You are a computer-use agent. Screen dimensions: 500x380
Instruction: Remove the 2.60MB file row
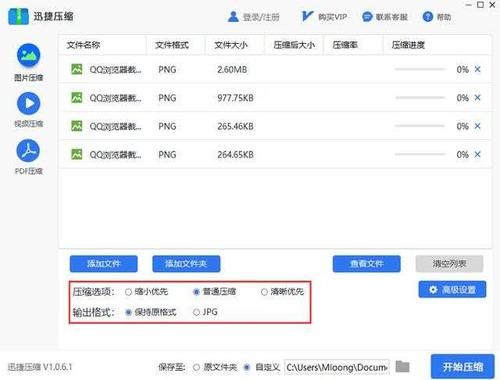click(x=477, y=69)
